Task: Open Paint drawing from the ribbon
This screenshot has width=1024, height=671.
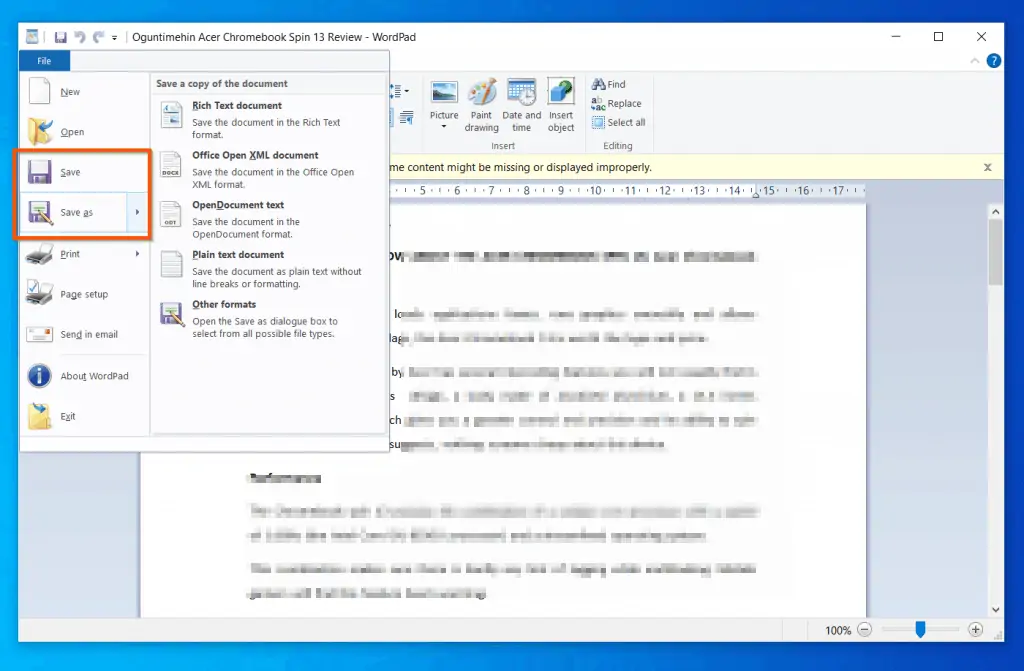Action: 481,105
